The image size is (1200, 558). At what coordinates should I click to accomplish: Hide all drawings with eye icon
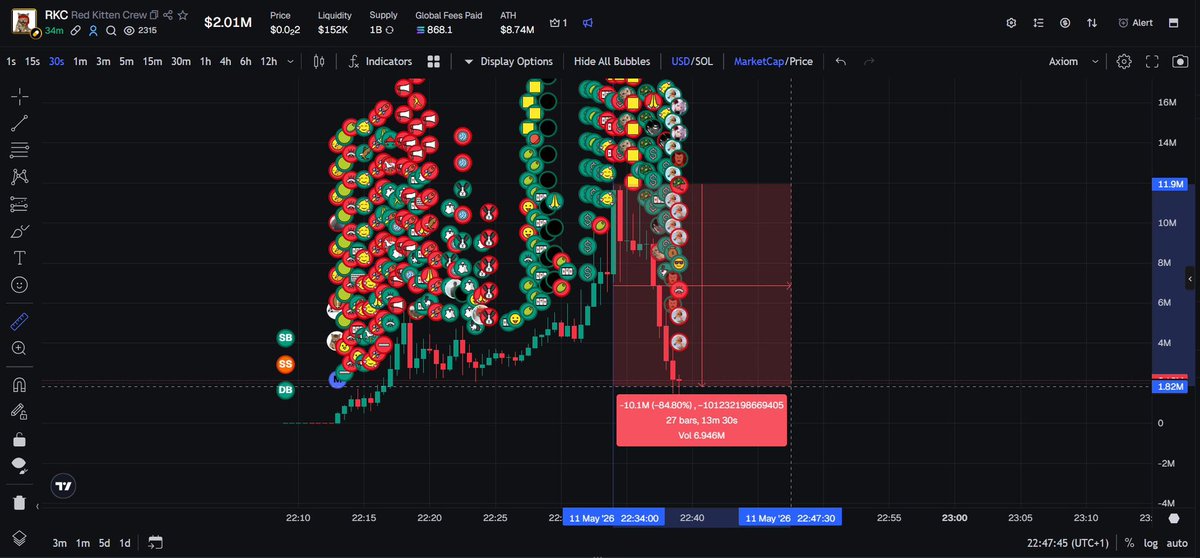click(19, 465)
